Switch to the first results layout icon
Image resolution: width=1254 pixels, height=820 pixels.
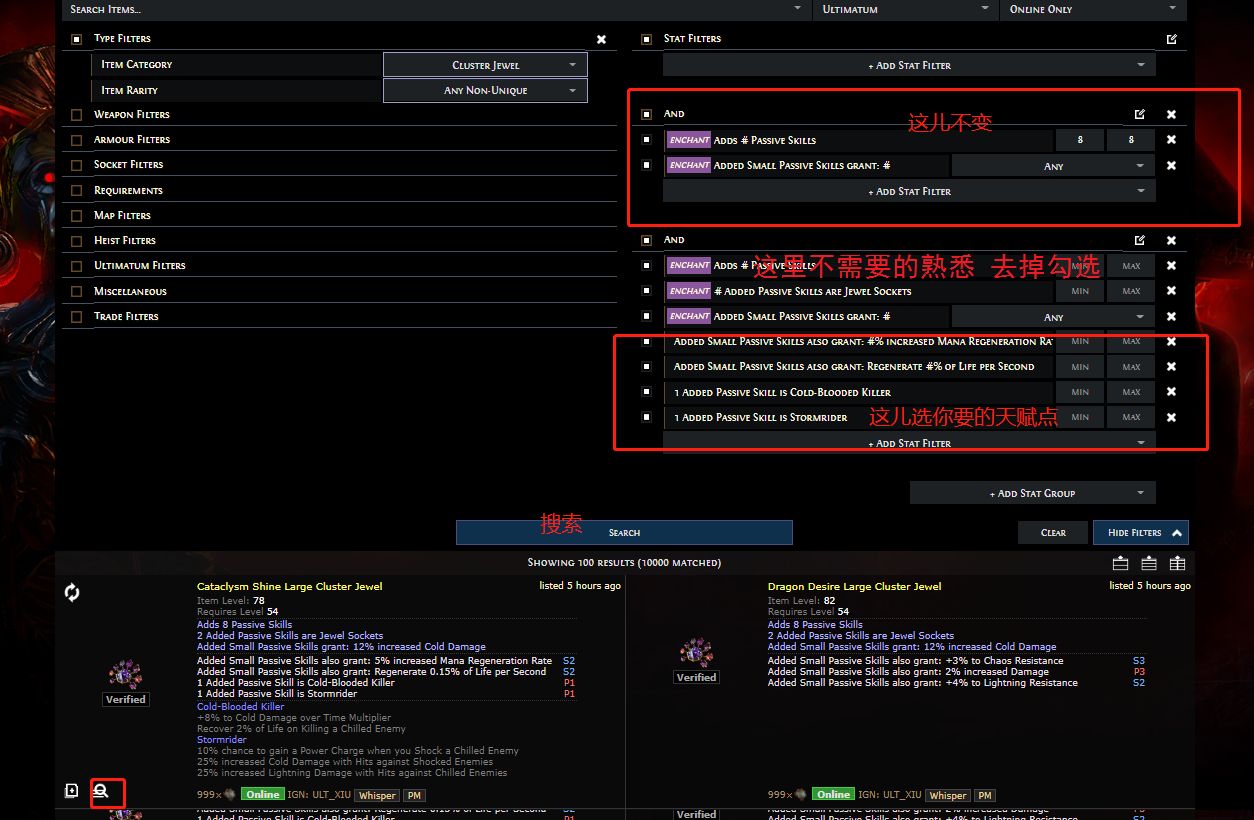(1121, 563)
